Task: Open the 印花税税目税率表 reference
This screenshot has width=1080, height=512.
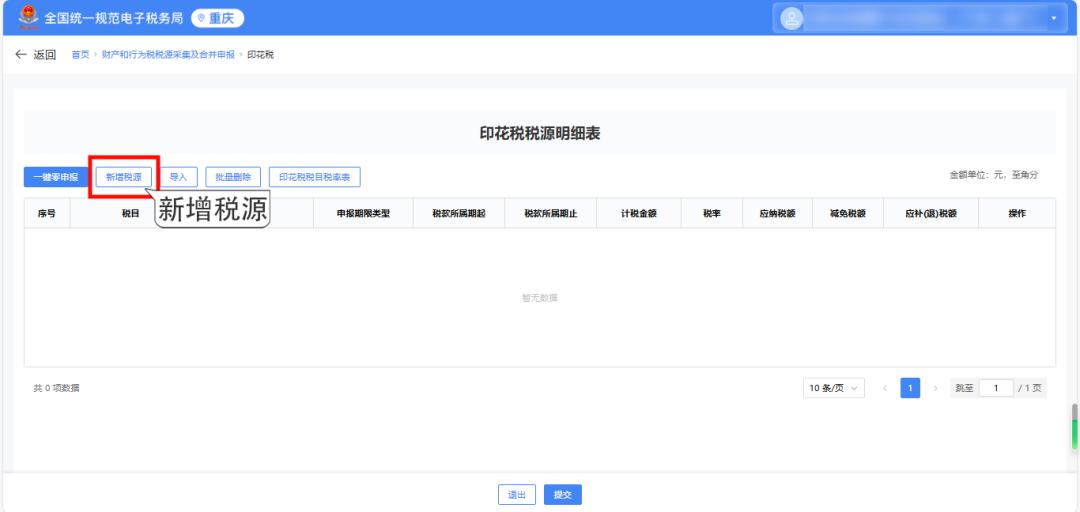Action: (x=314, y=177)
